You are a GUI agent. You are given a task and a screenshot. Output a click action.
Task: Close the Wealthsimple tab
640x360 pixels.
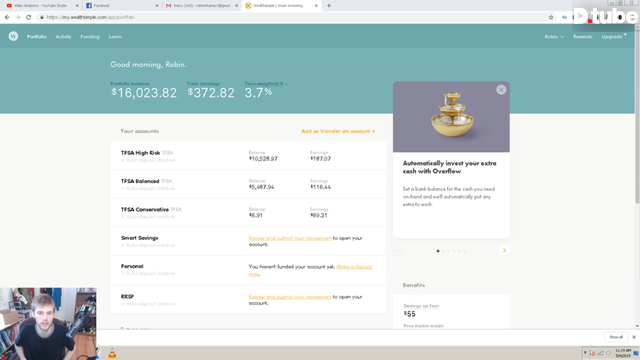click(316, 6)
